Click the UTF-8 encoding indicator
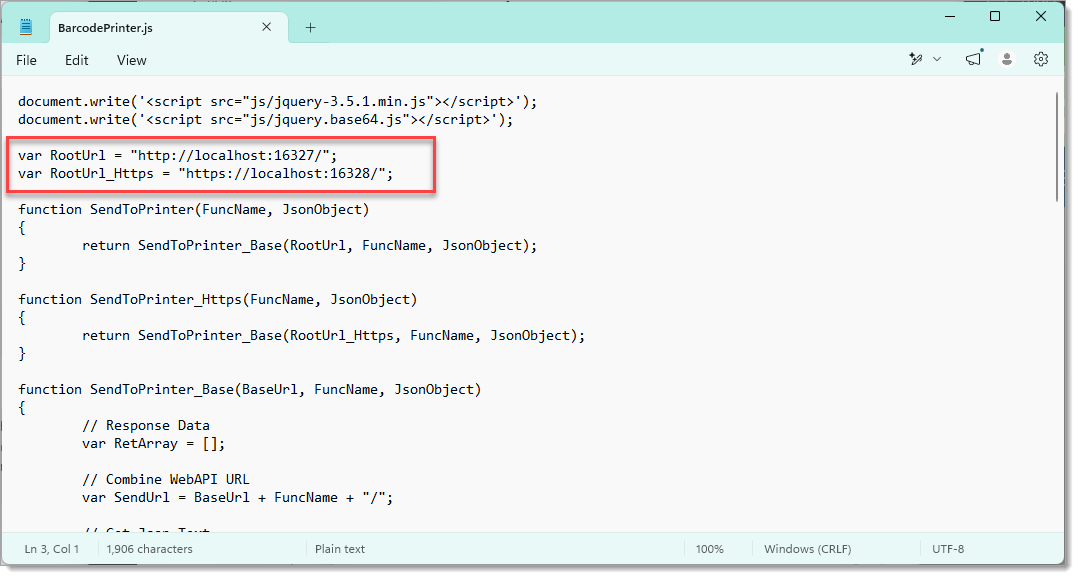This screenshot has height=578, width=1078. click(x=947, y=549)
